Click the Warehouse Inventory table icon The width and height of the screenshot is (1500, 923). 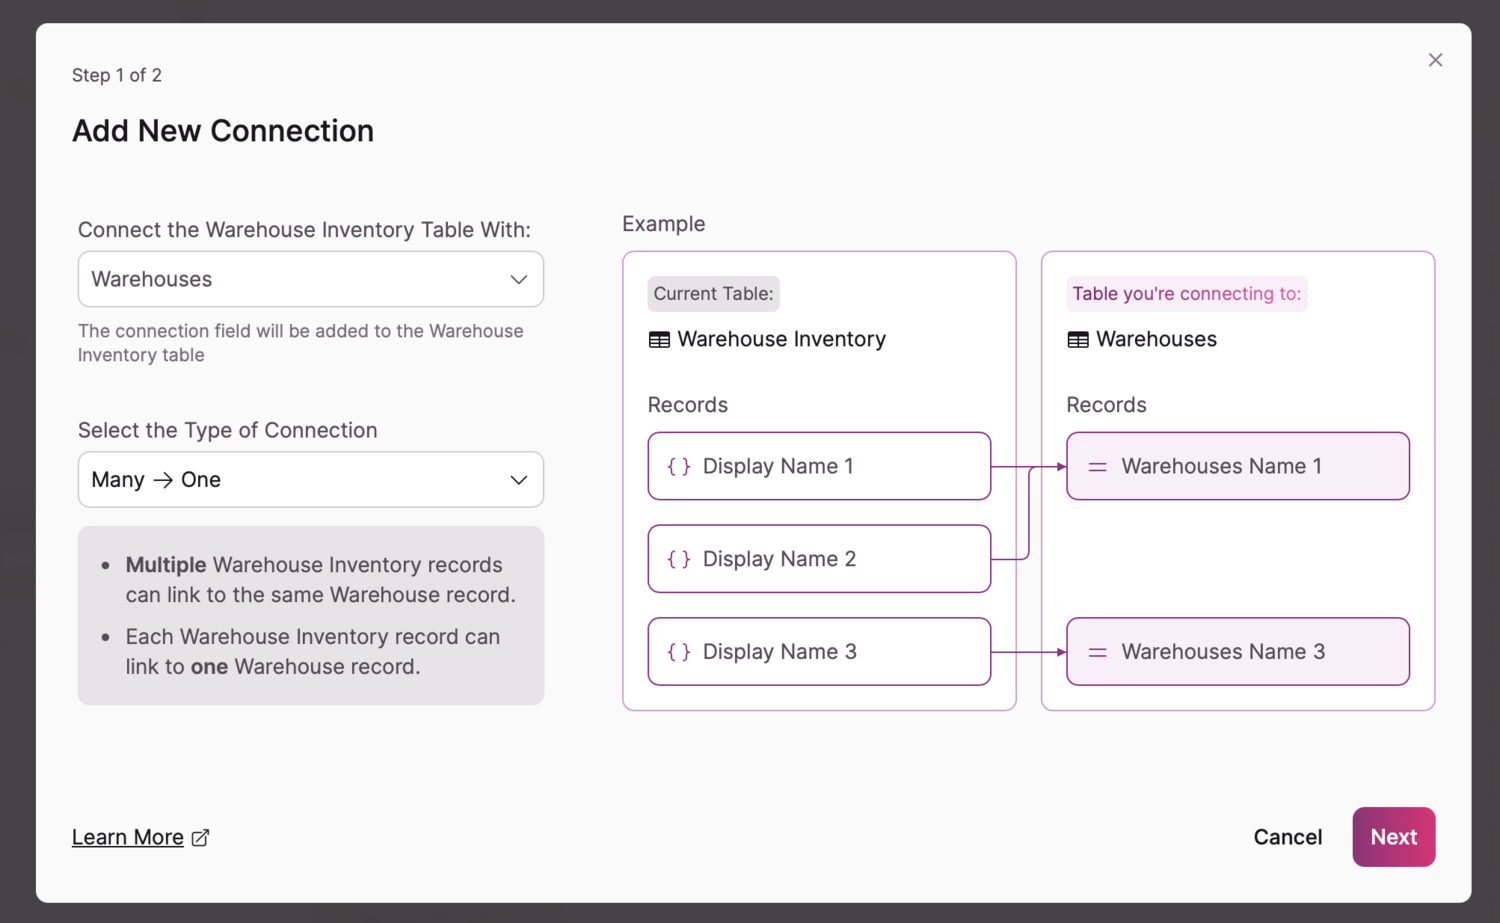659,340
